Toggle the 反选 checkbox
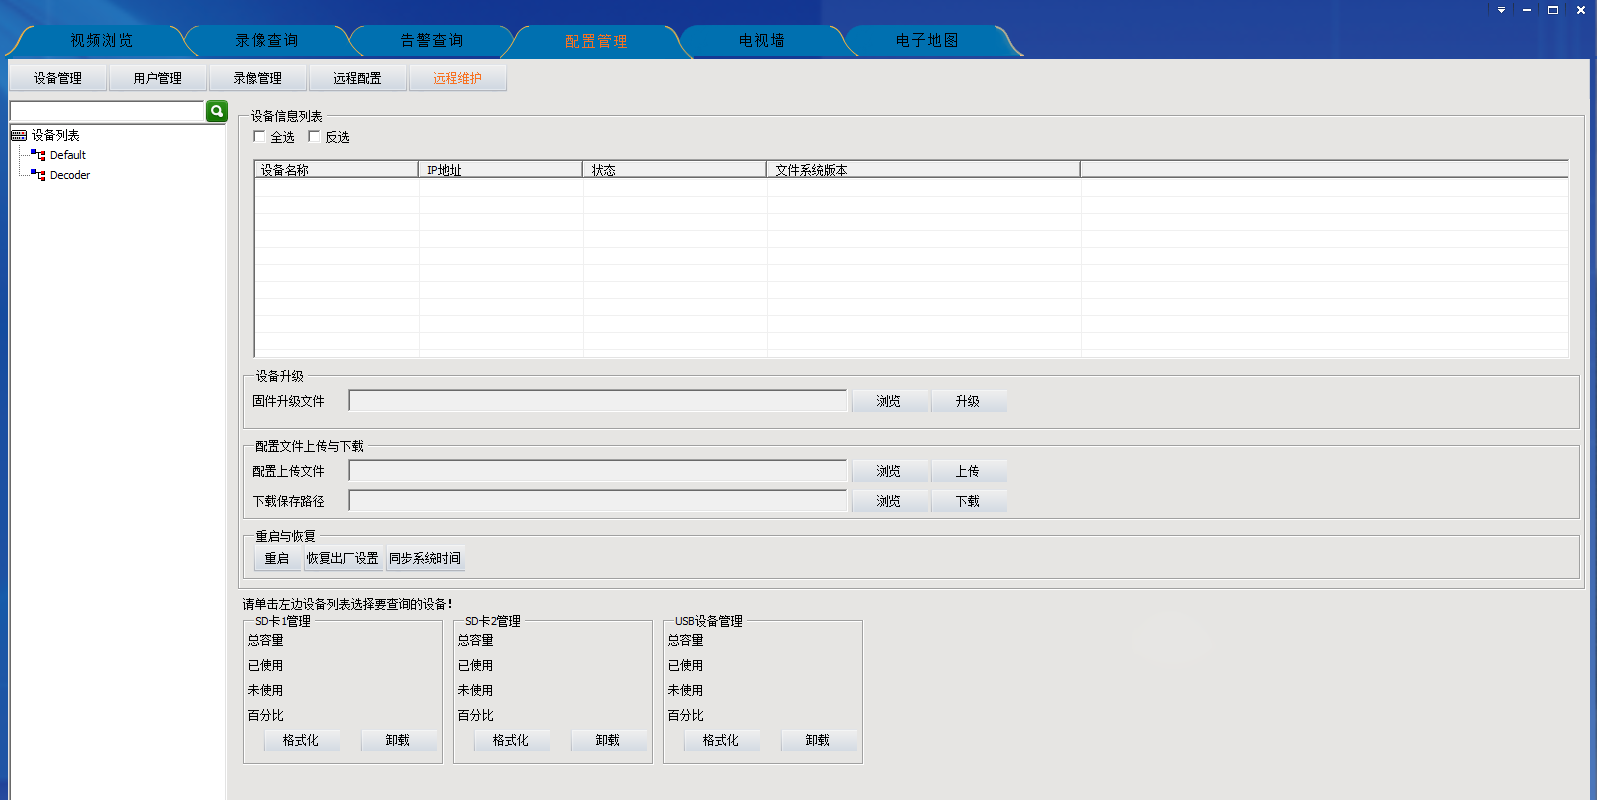This screenshot has height=800, width=1597. coord(315,137)
